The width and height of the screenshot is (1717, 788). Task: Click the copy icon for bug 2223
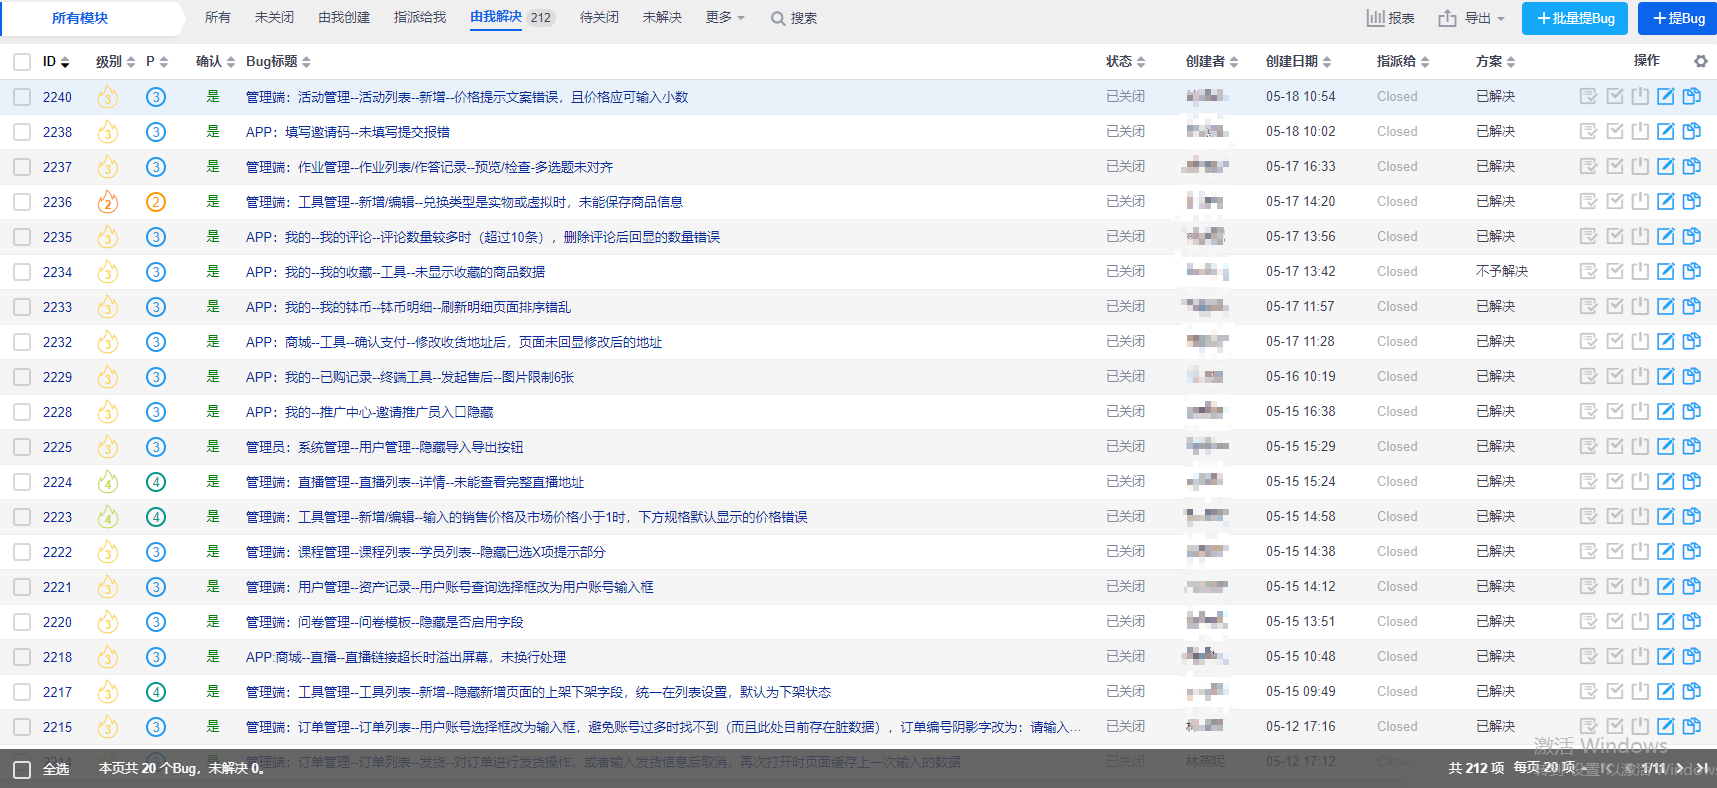tap(1691, 517)
